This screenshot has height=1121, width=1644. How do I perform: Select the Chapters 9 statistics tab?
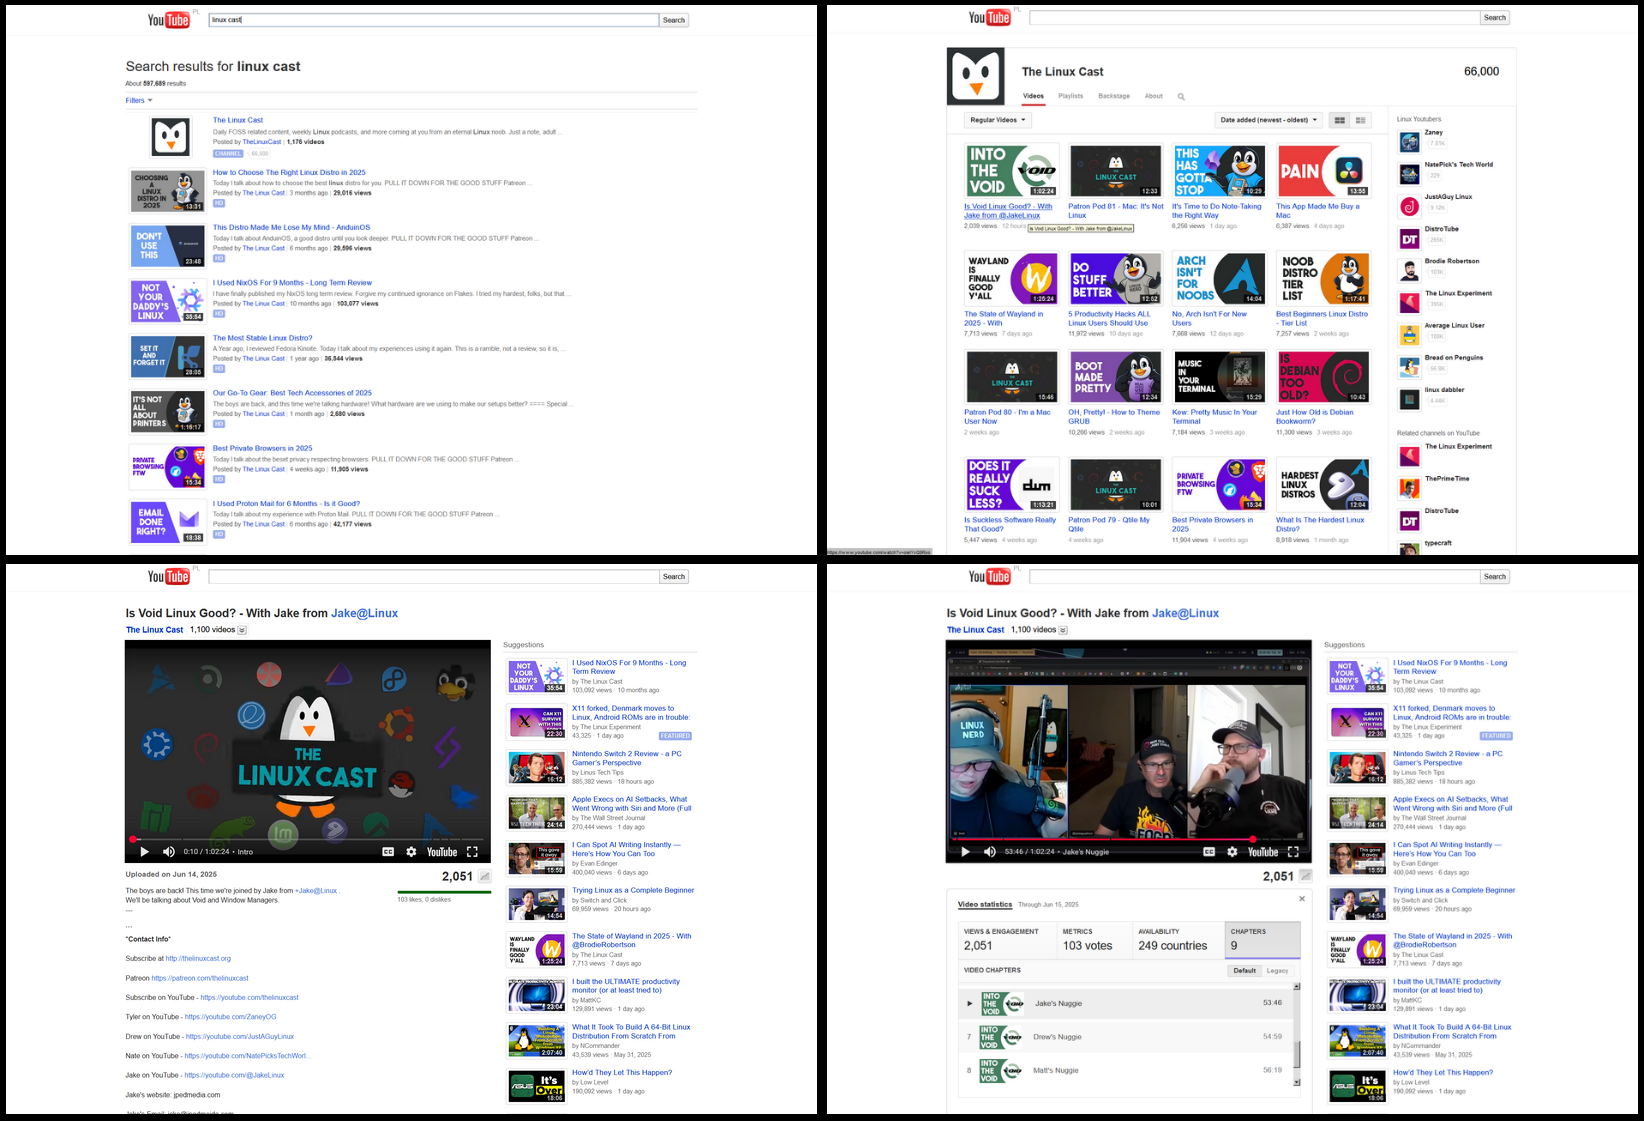[1262, 940]
